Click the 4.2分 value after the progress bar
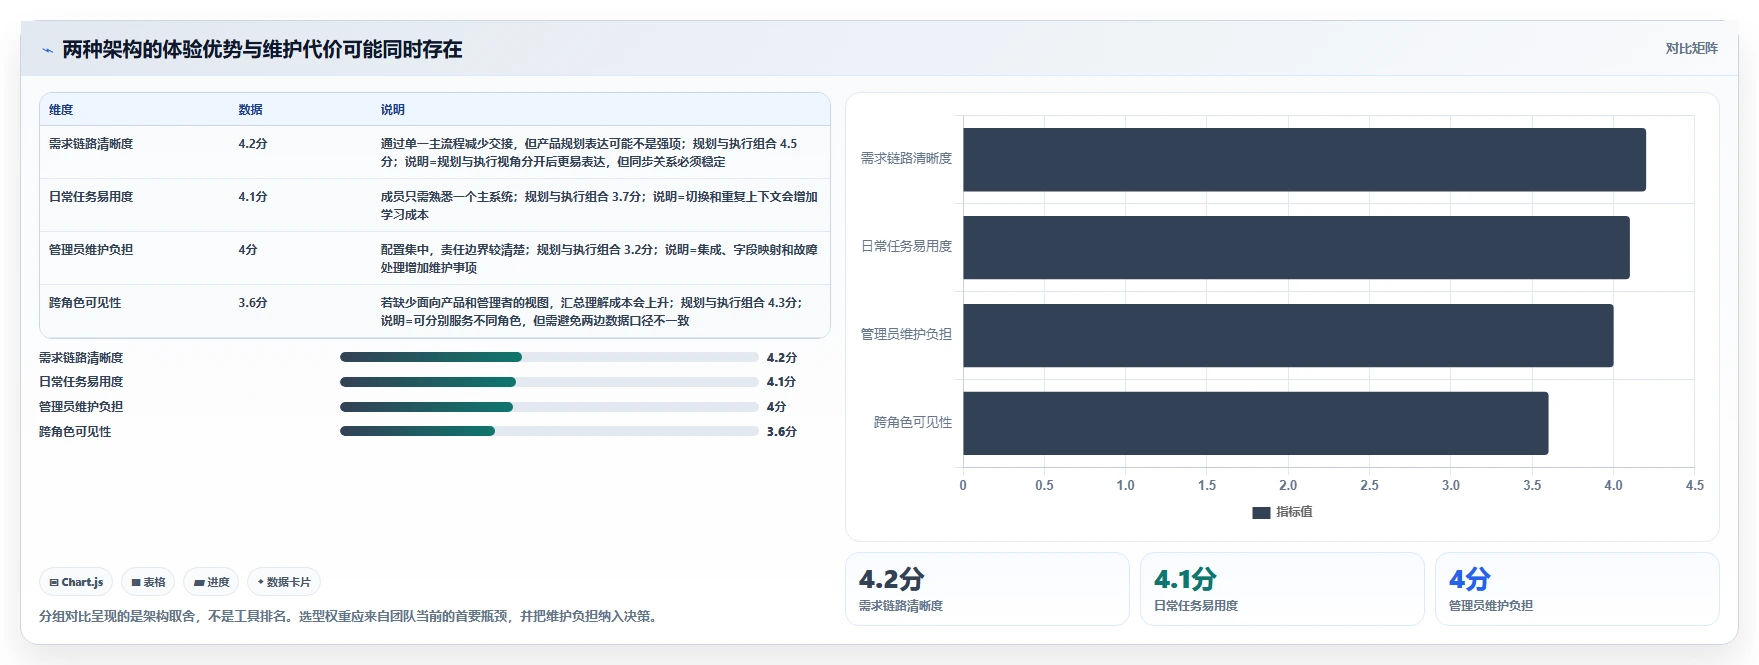Viewport: 1759px width, 665px height. tap(782, 358)
